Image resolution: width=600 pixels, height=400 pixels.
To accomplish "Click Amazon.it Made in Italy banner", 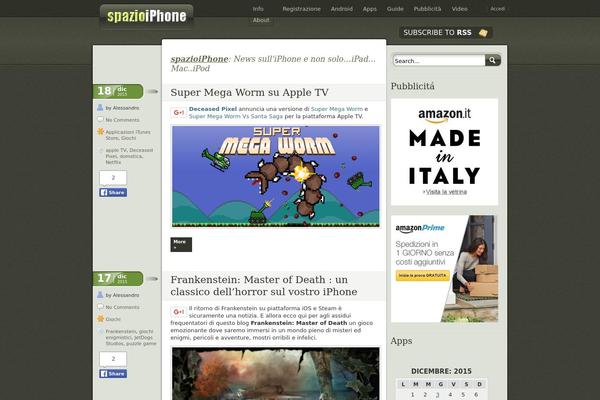I will [444, 152].
